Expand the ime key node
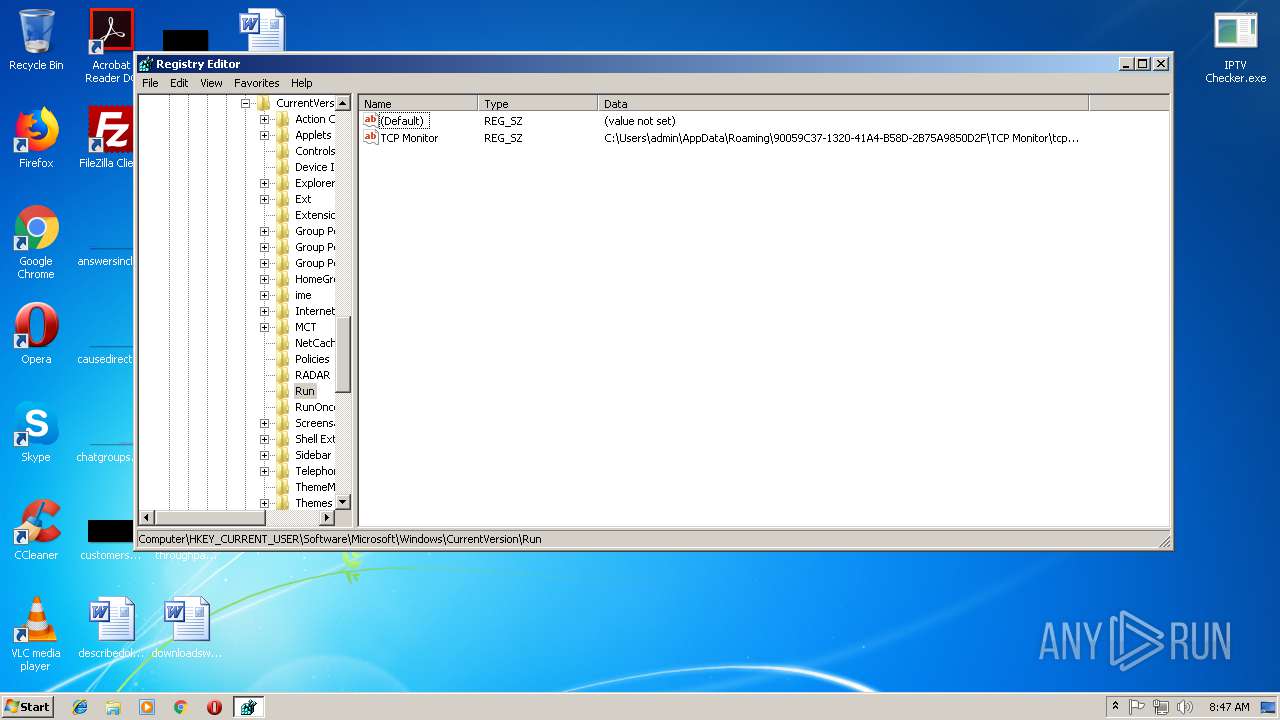The height and width of the screenshot is (720, 1280). click(264, 295)
